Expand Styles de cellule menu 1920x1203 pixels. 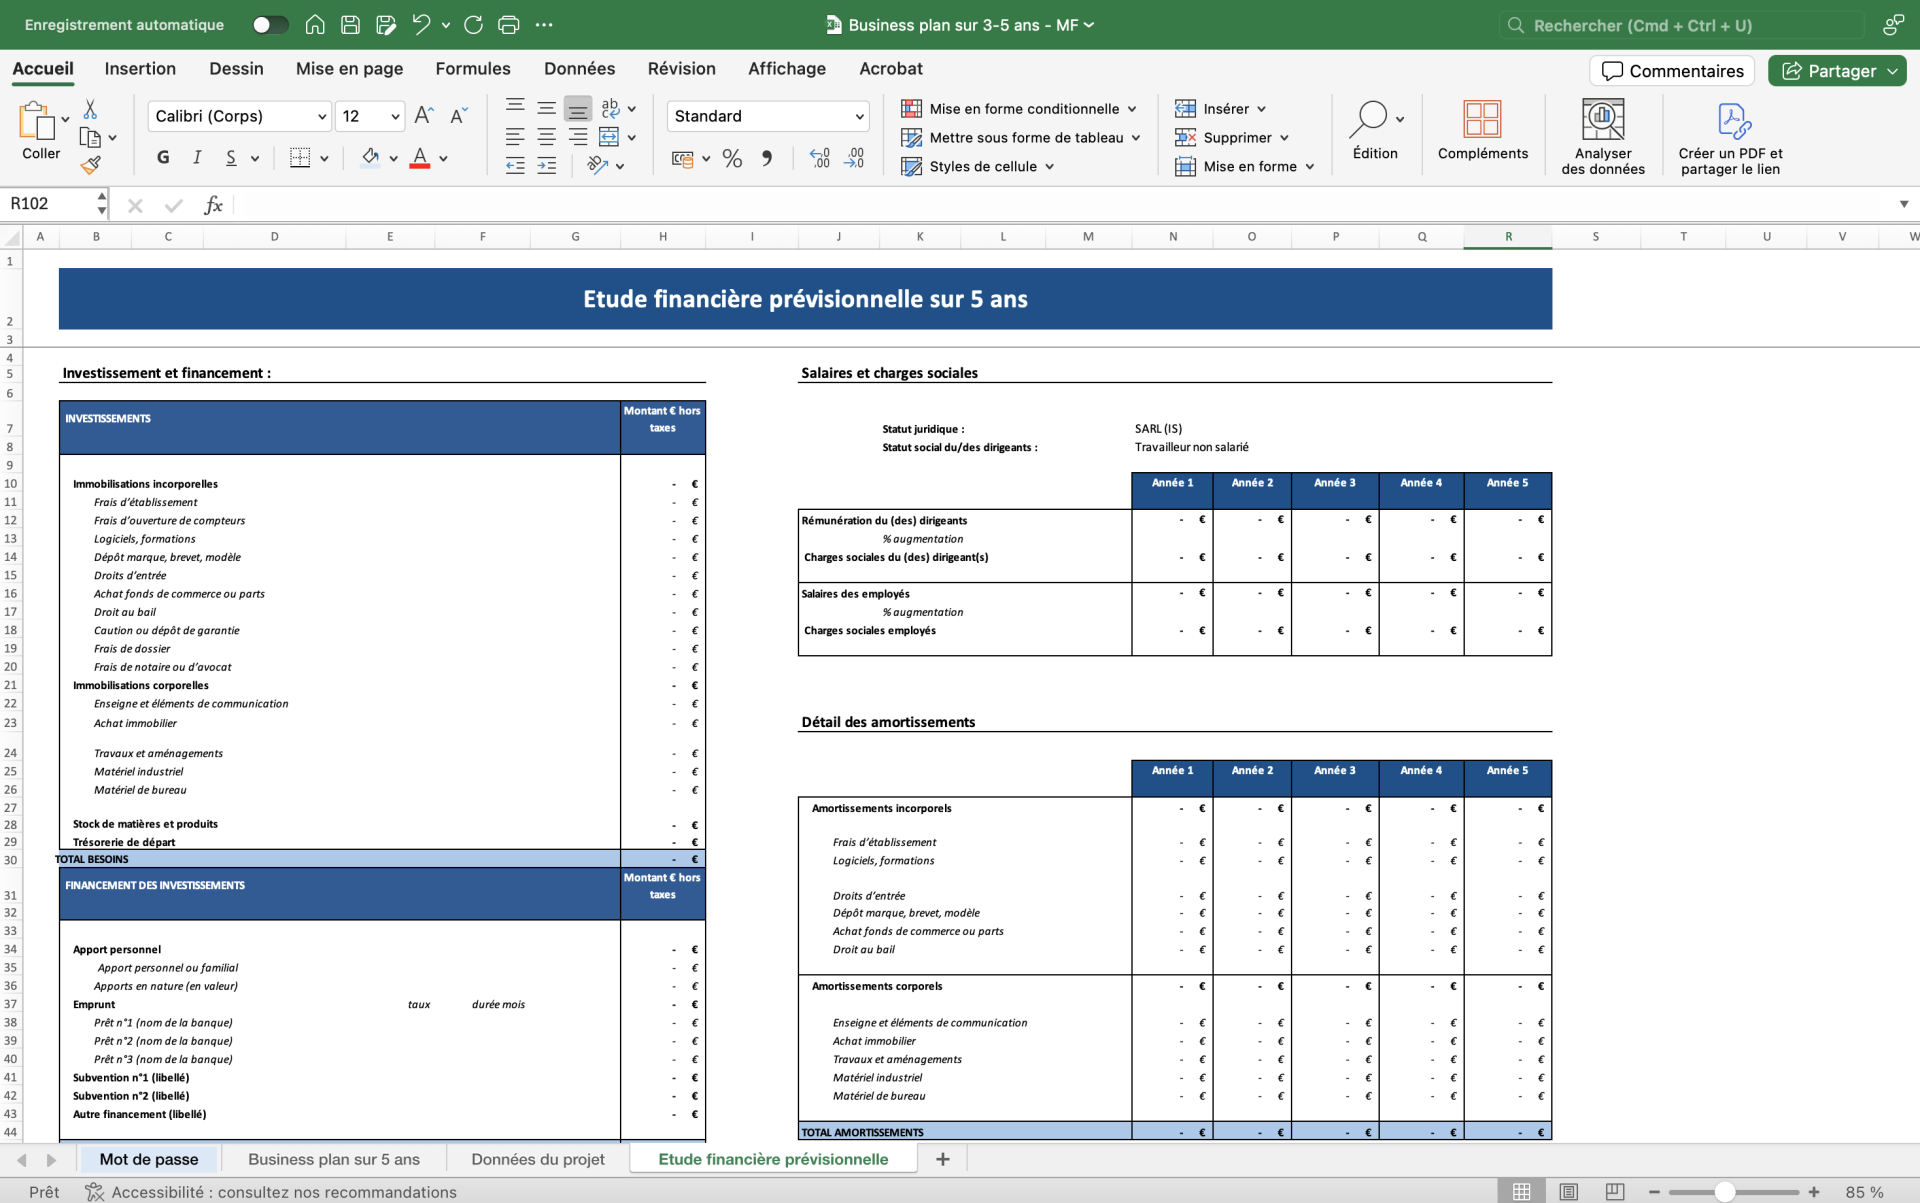tap(978, 167)
